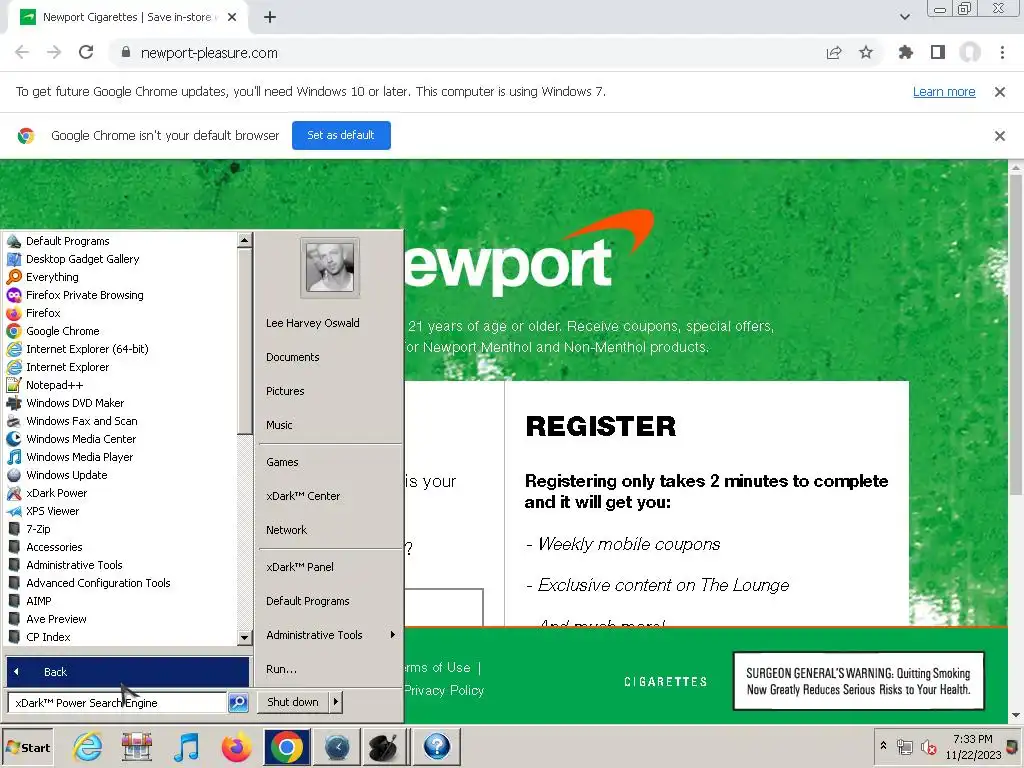
Task: Click the web page vertical scrollbar thumb
Action: pyautogui.click(x=1016, y=333)
